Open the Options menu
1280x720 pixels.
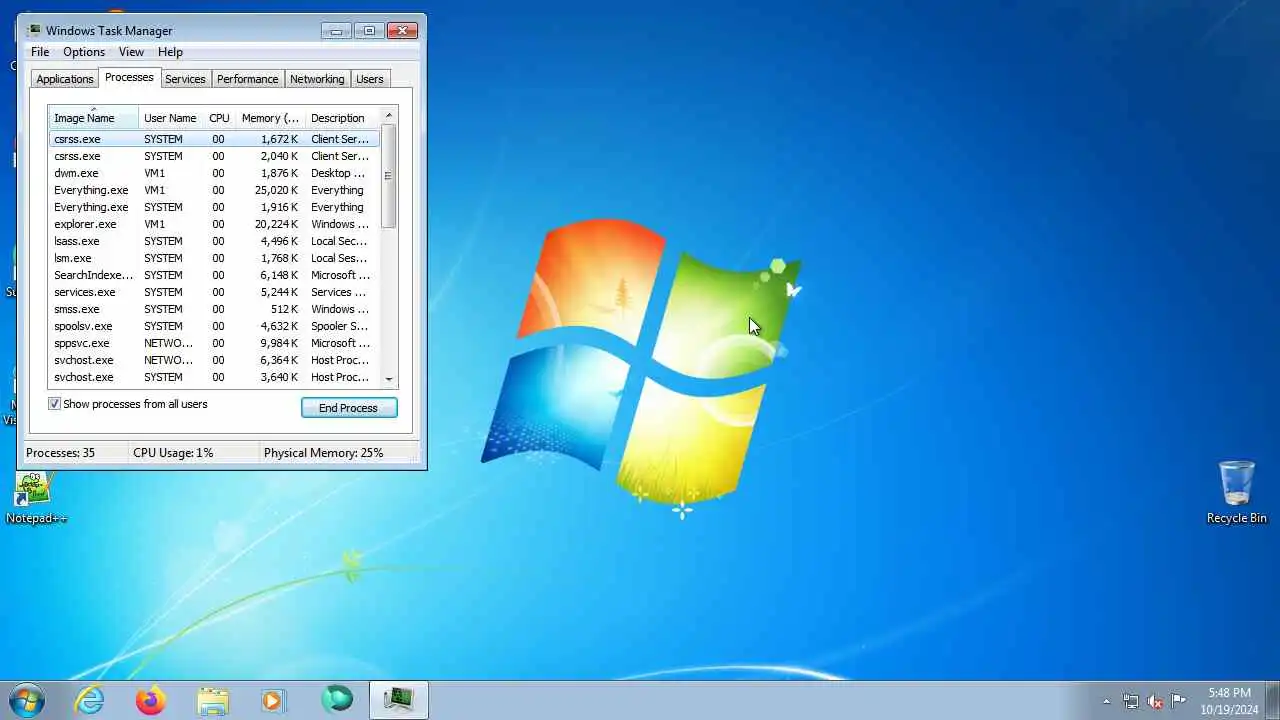coord(84,52)
